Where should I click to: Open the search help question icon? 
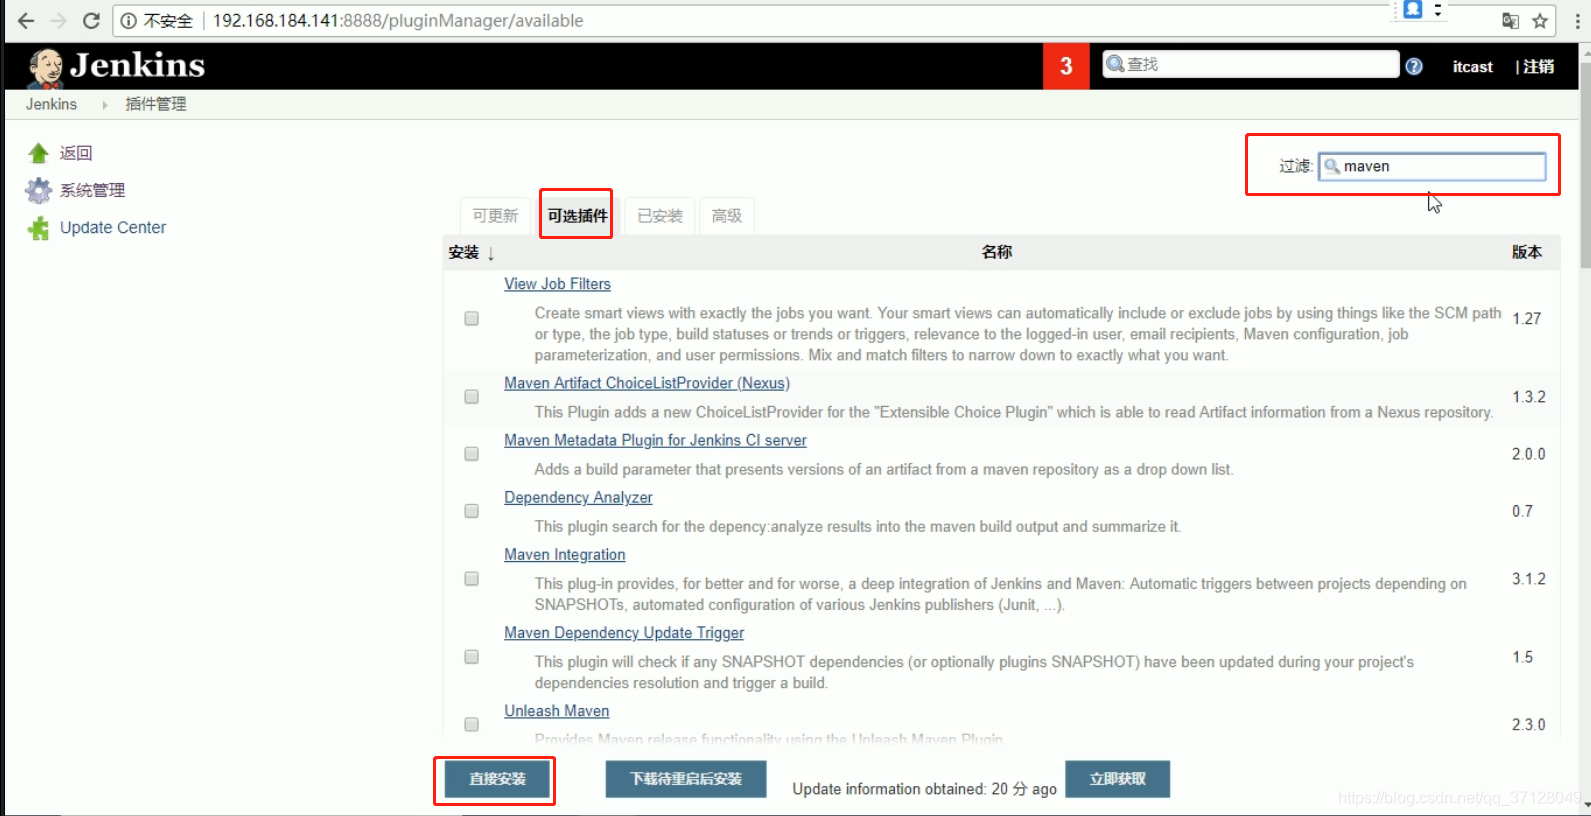pyautogui.click(x=1414, y=66)
